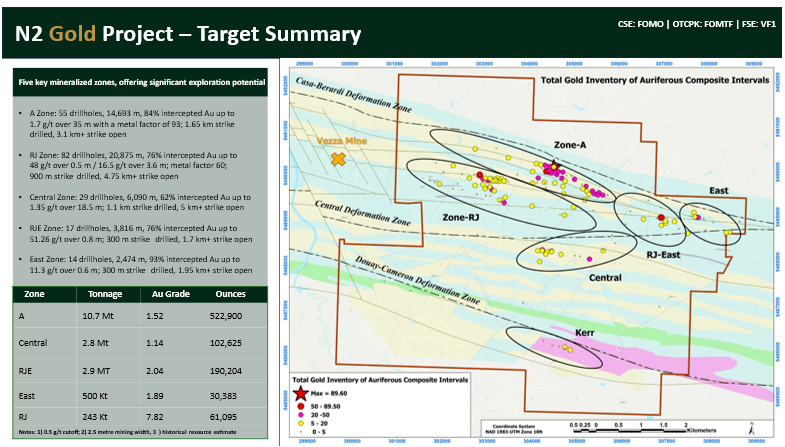Click the 522,900 ounces cell for Zone A
The height and width of the screenshot is (447, 785).
(x=222, y=315)
